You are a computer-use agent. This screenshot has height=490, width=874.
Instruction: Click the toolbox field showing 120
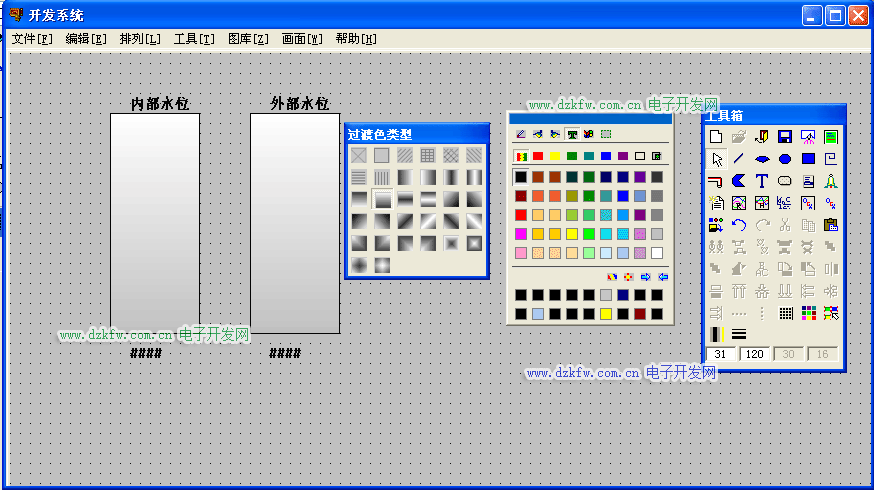[753, 354]
